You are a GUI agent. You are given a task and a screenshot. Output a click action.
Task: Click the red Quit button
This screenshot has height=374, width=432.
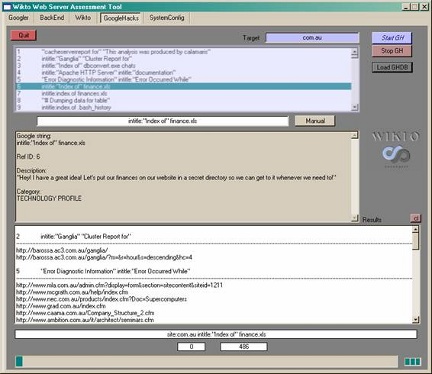[x=23, y=35]
